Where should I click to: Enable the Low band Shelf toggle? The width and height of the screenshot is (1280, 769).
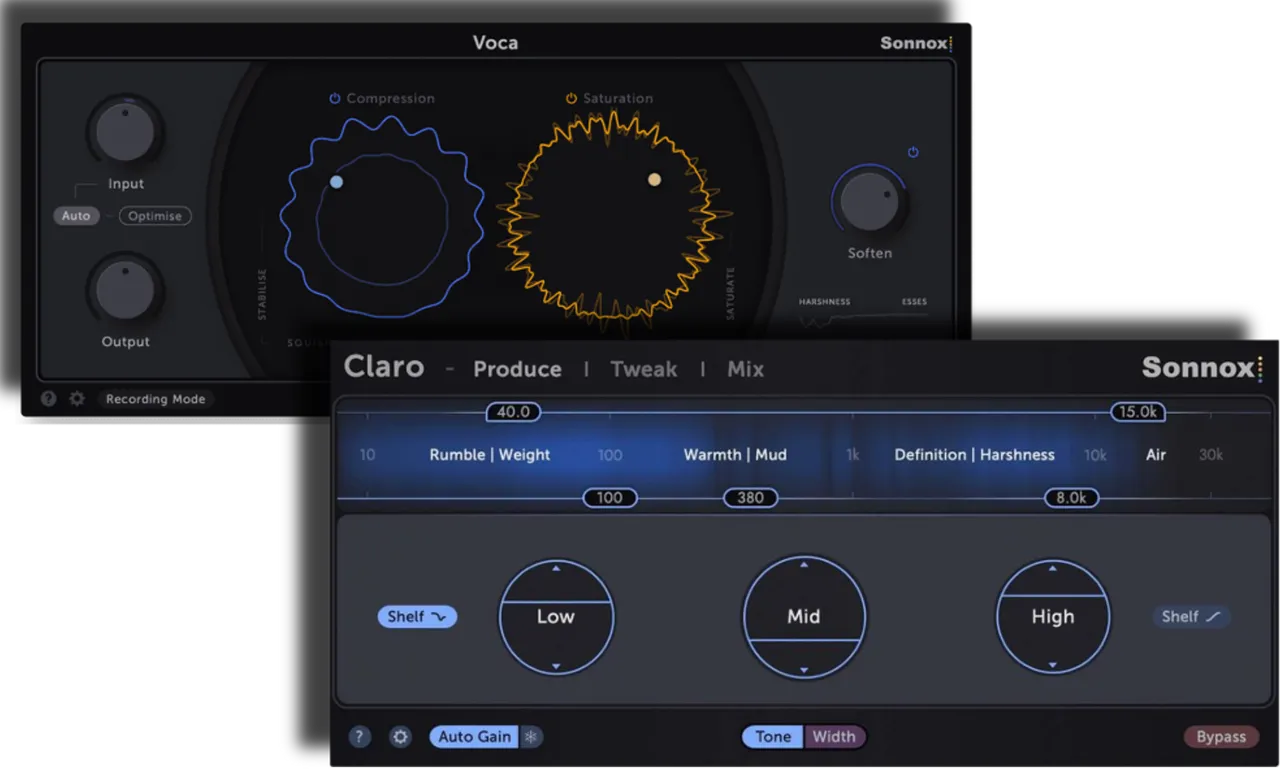(417, 617)
